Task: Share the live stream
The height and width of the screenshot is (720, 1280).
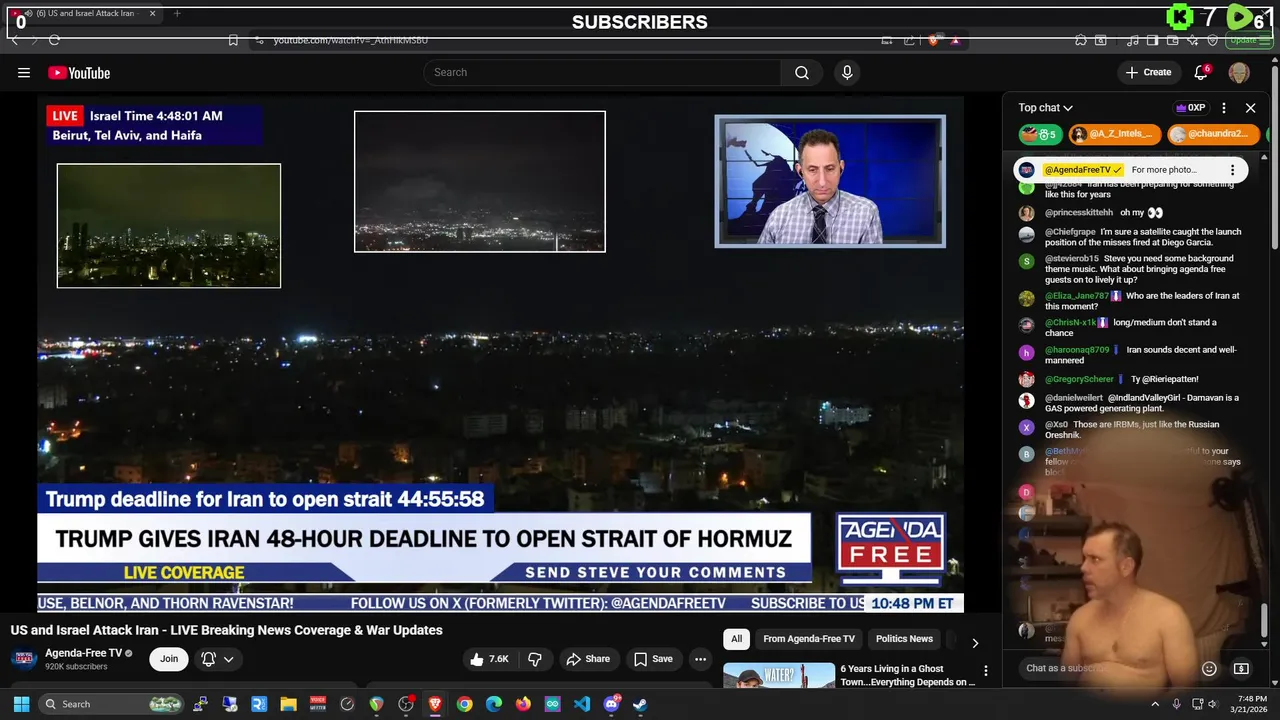Action: (x=588, y=659)
